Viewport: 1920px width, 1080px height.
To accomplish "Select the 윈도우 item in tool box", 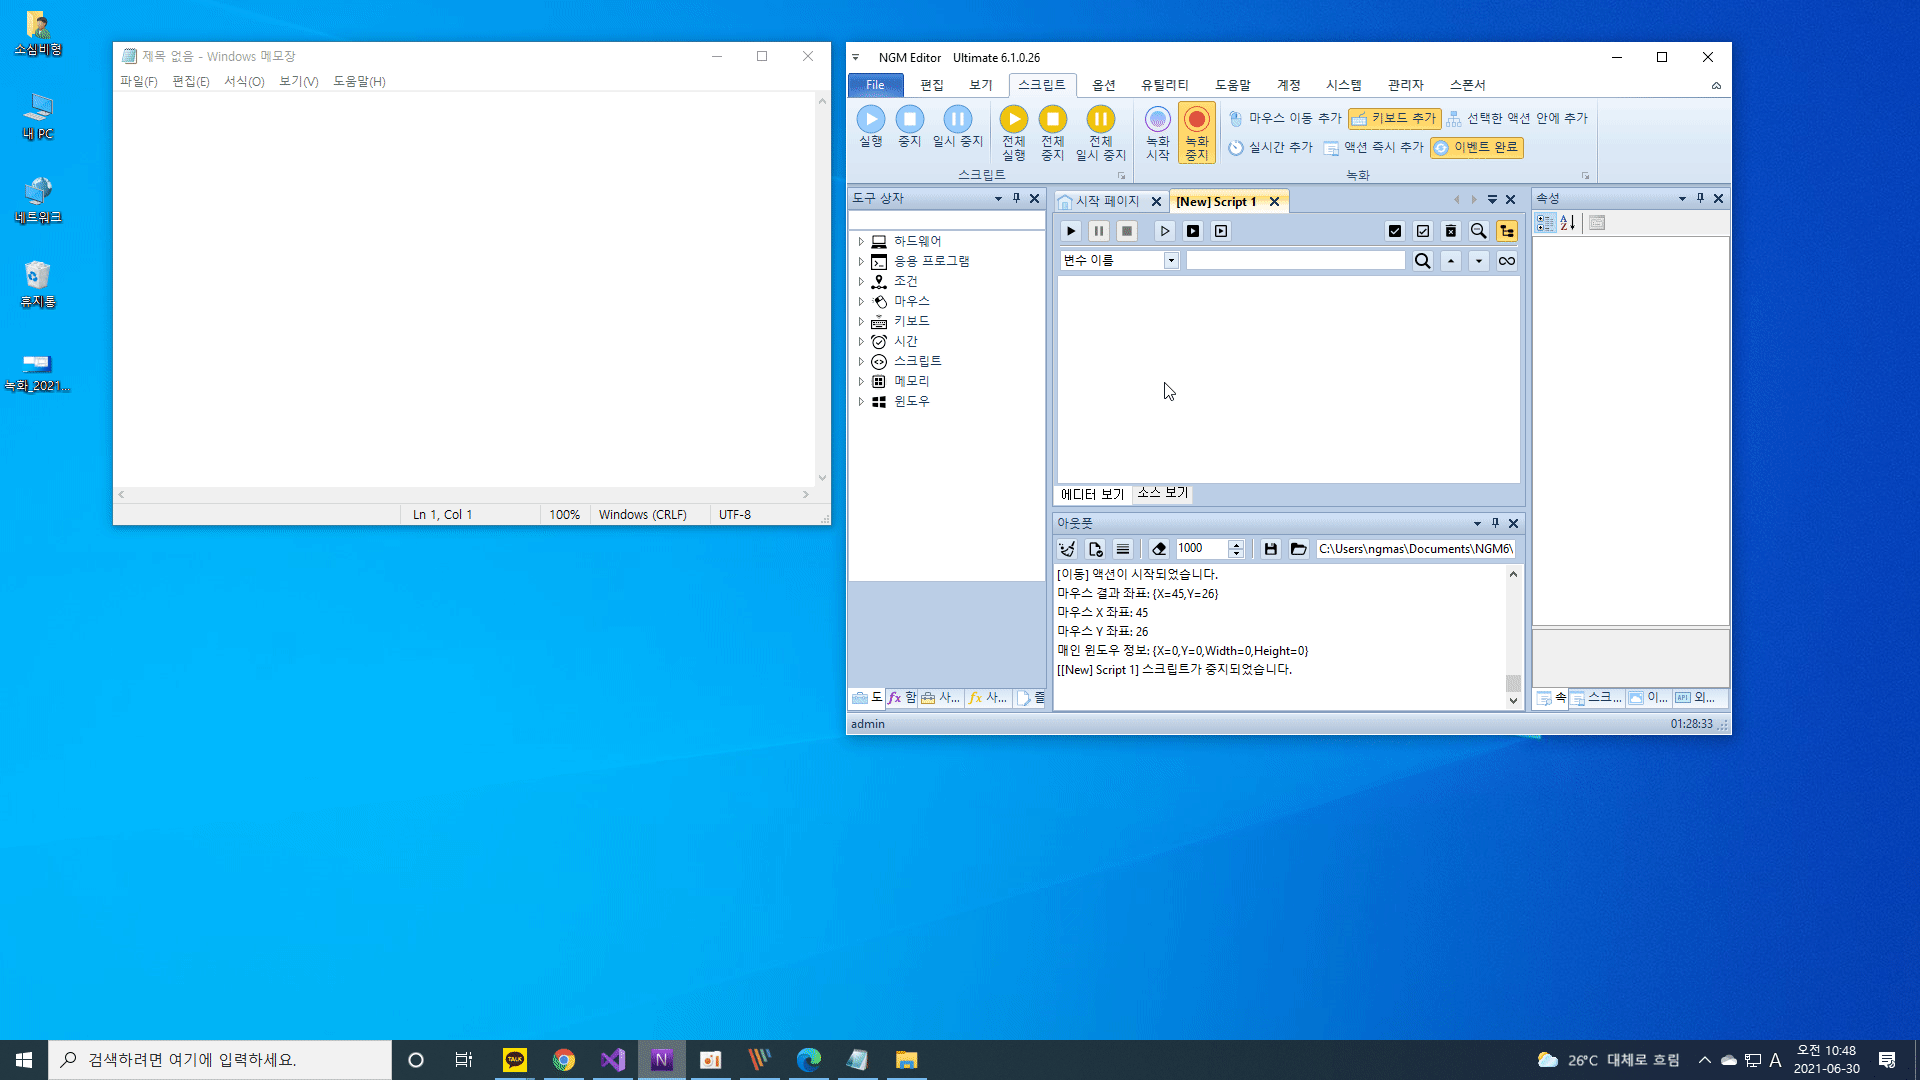I will (x=911, y=401).
